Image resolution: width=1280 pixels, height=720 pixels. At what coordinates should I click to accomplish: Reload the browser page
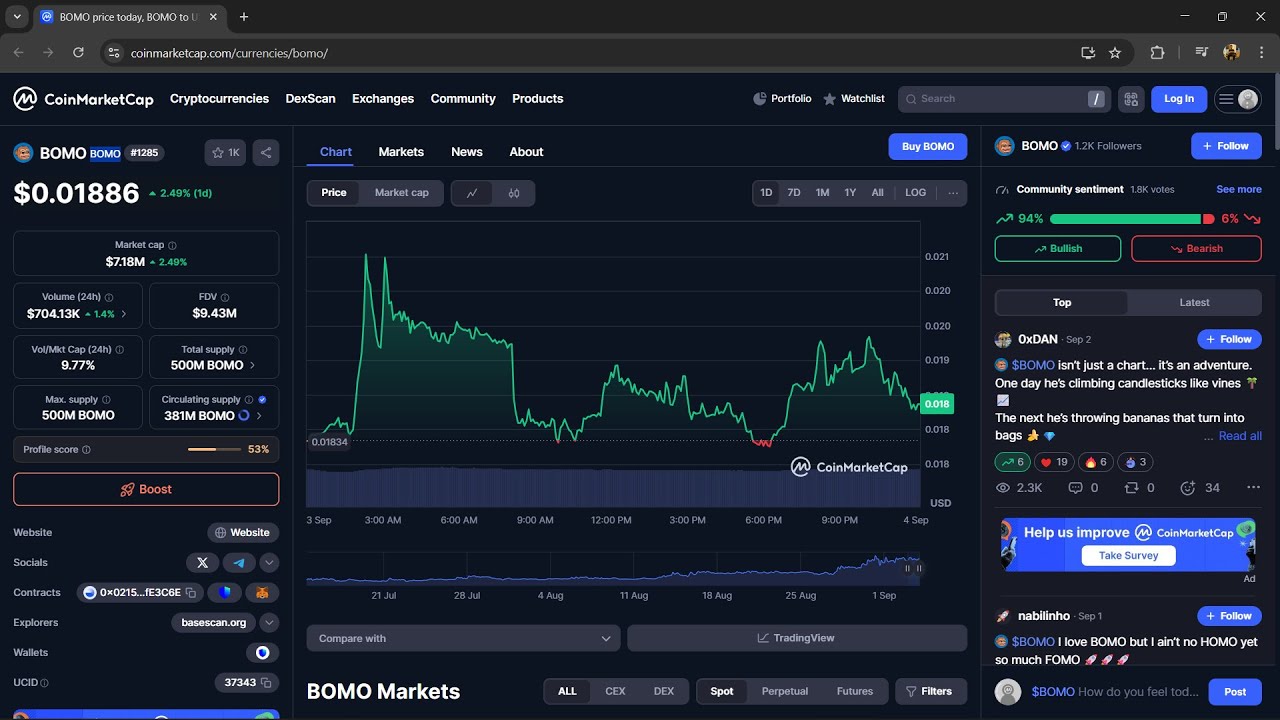click(x=78, y=53)
